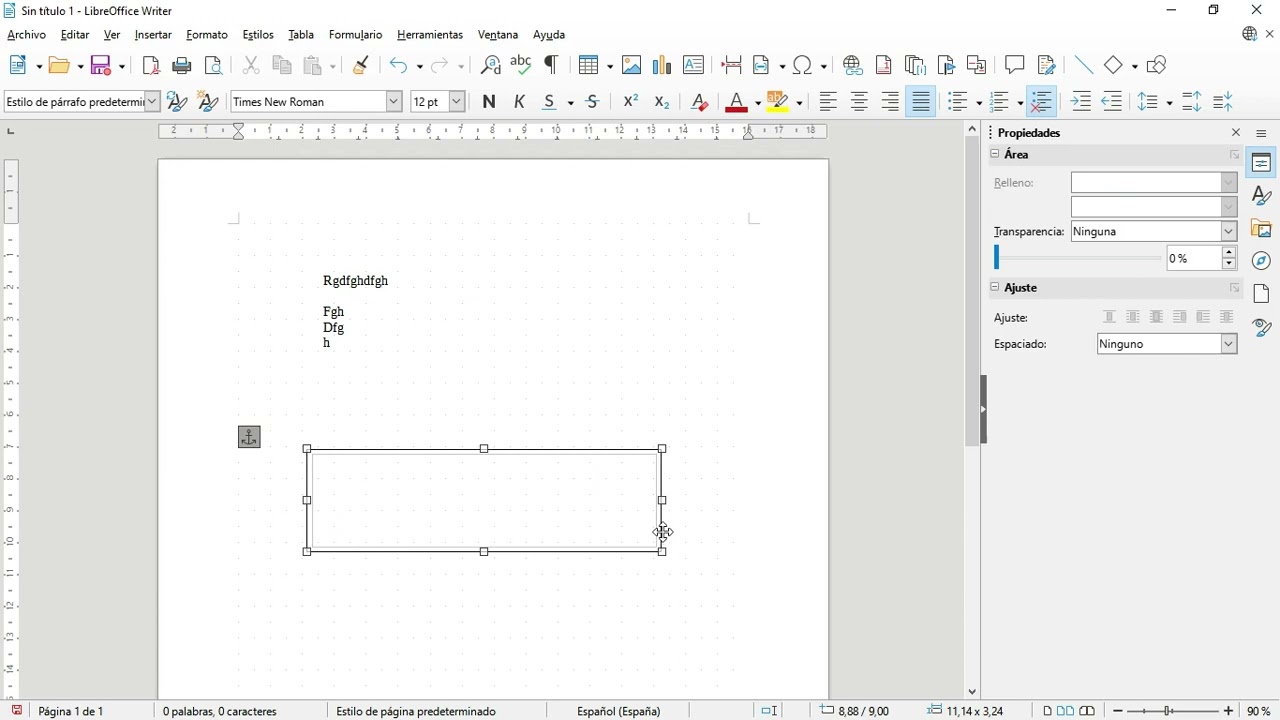Insert a page break
The image size is (1280, 720).
(731, 66)
